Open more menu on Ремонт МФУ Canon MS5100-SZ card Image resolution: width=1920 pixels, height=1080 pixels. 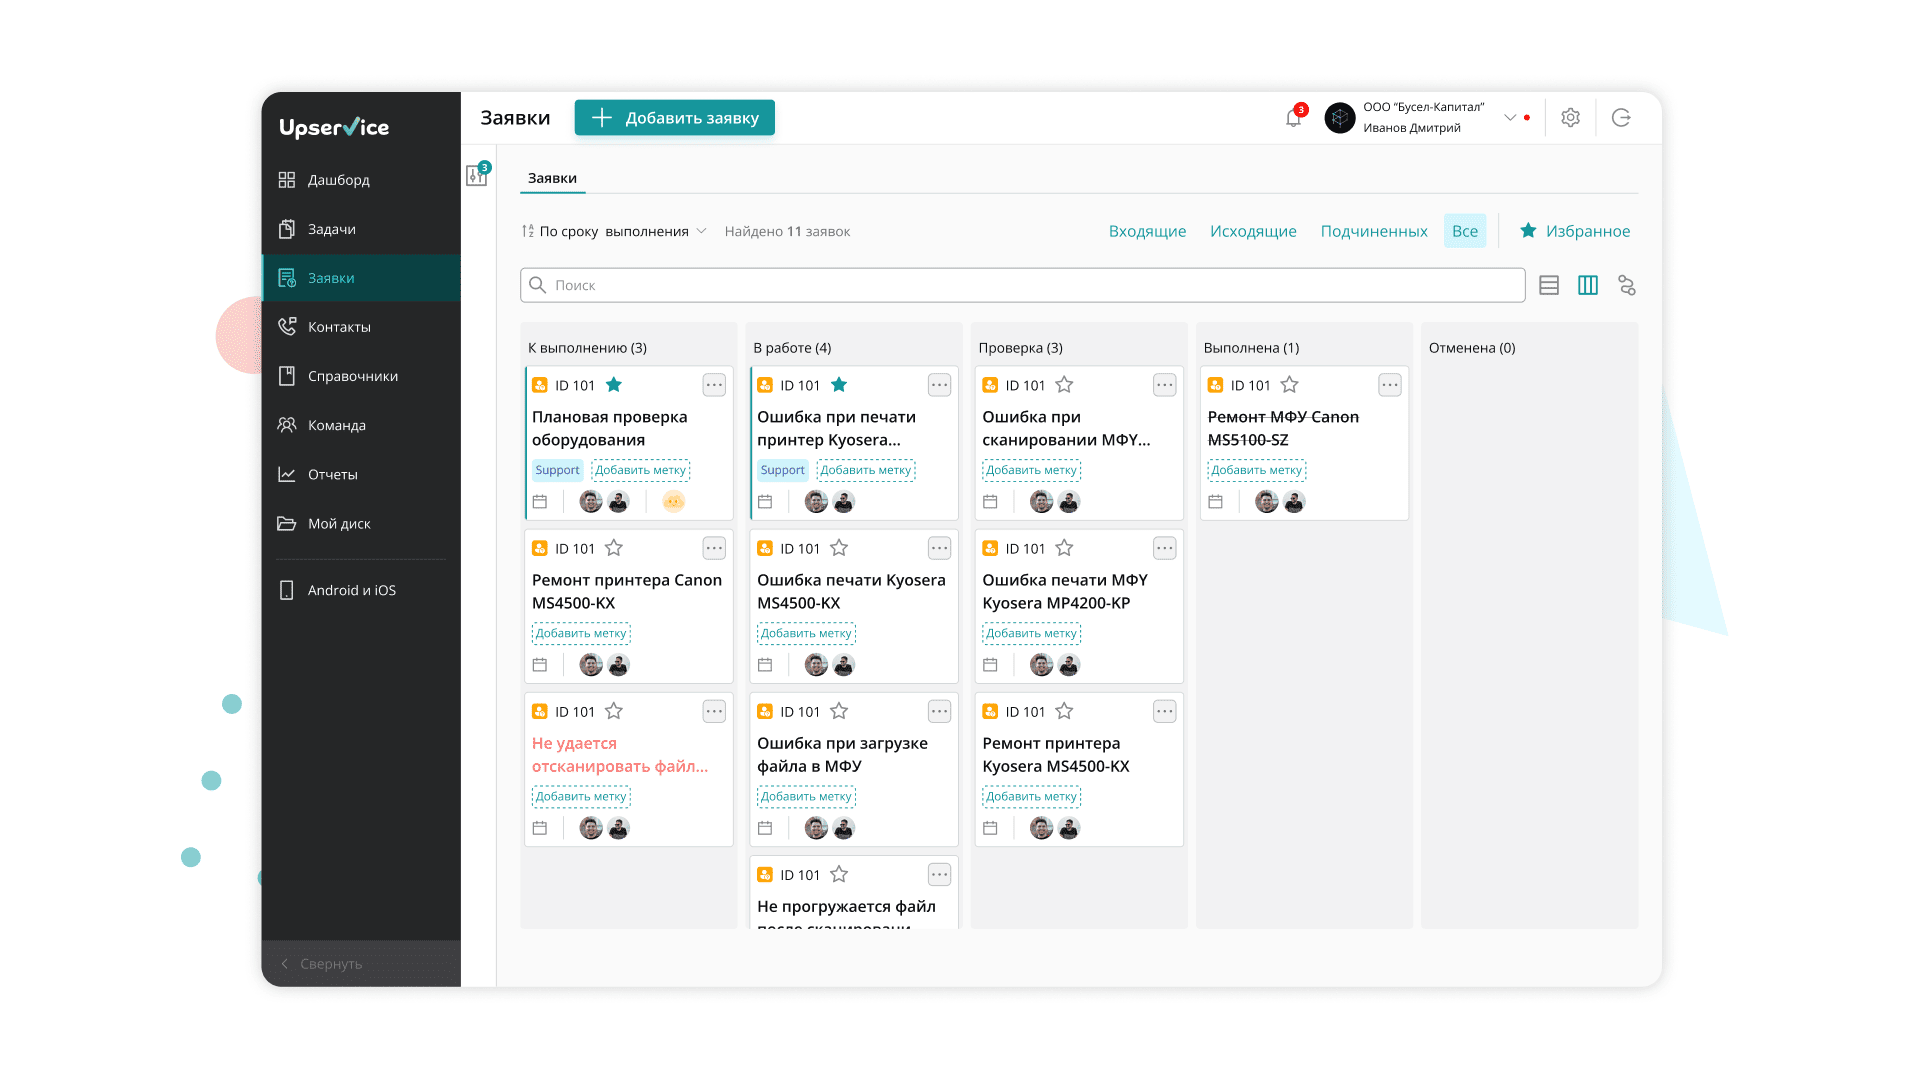tap(1390, 385)
